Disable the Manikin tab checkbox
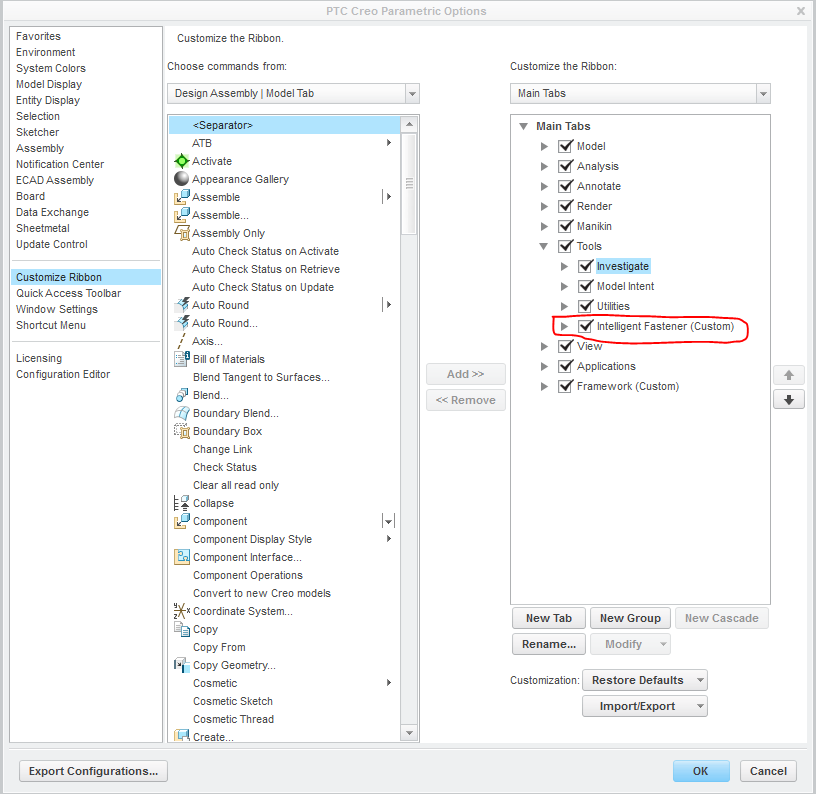 coord(565,226)
